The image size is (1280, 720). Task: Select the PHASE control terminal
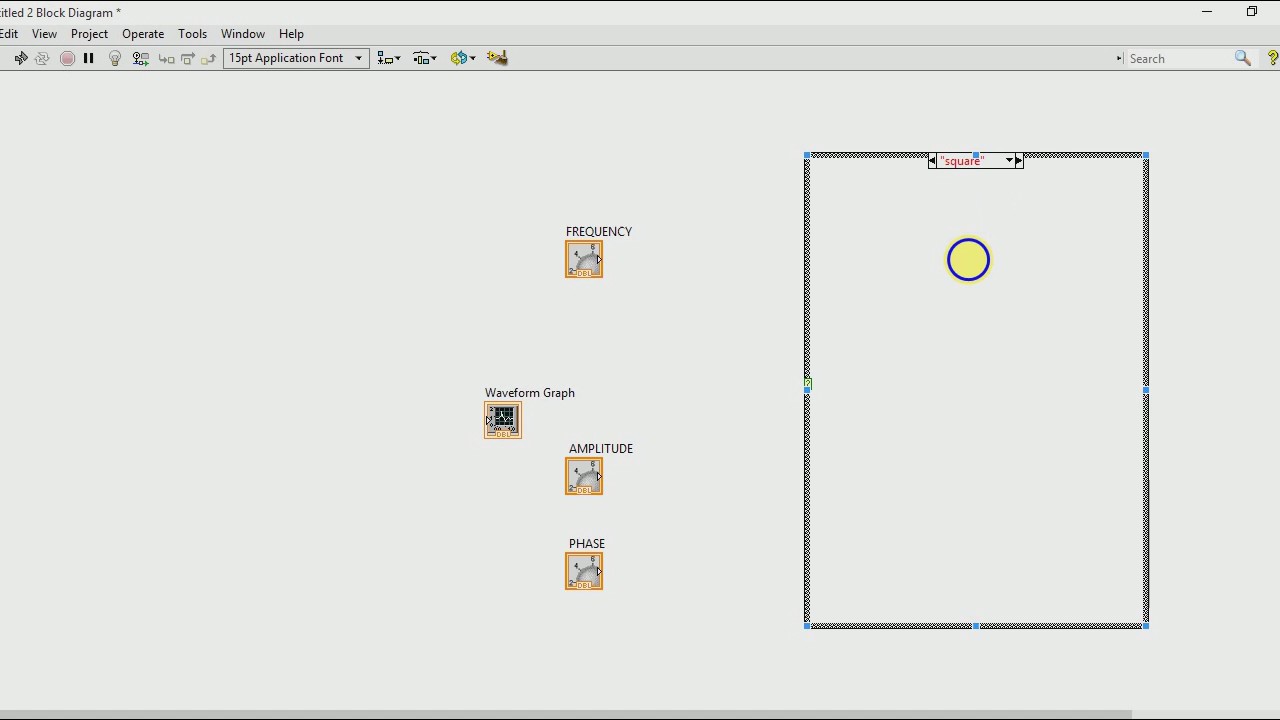tap(584, 571)
